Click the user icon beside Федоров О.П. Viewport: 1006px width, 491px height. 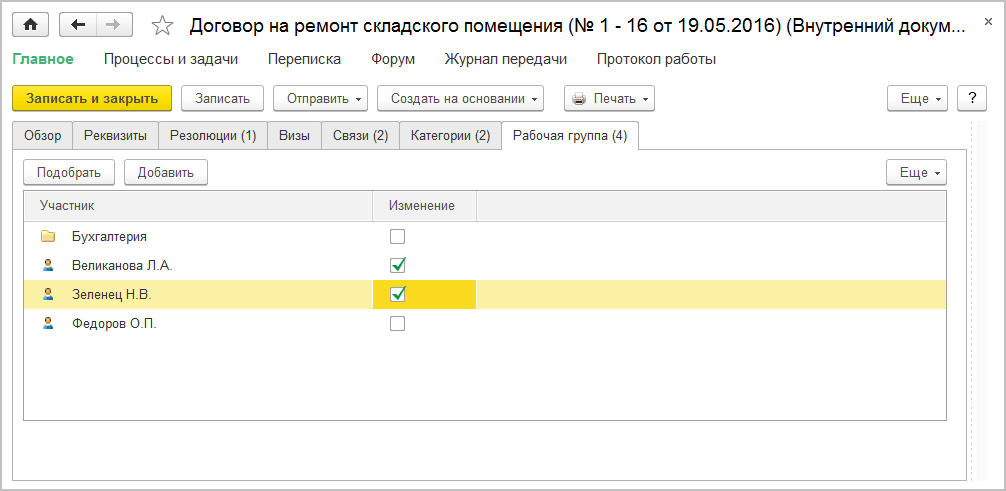coord(48,324)
